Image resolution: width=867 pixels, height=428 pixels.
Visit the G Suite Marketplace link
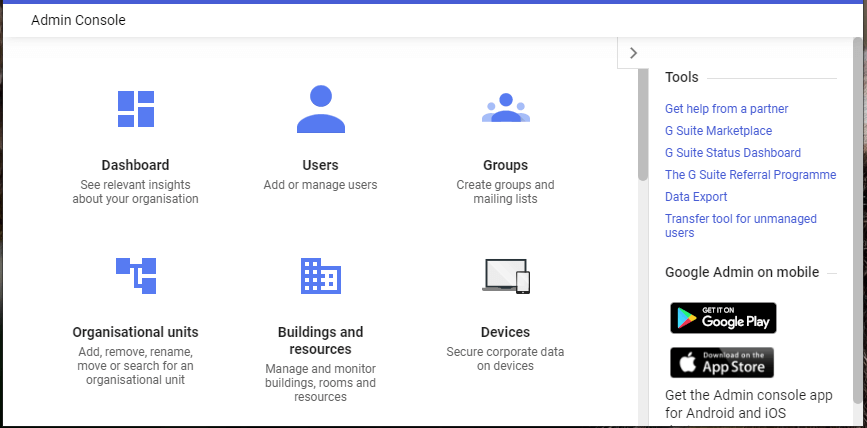point(718,131)
